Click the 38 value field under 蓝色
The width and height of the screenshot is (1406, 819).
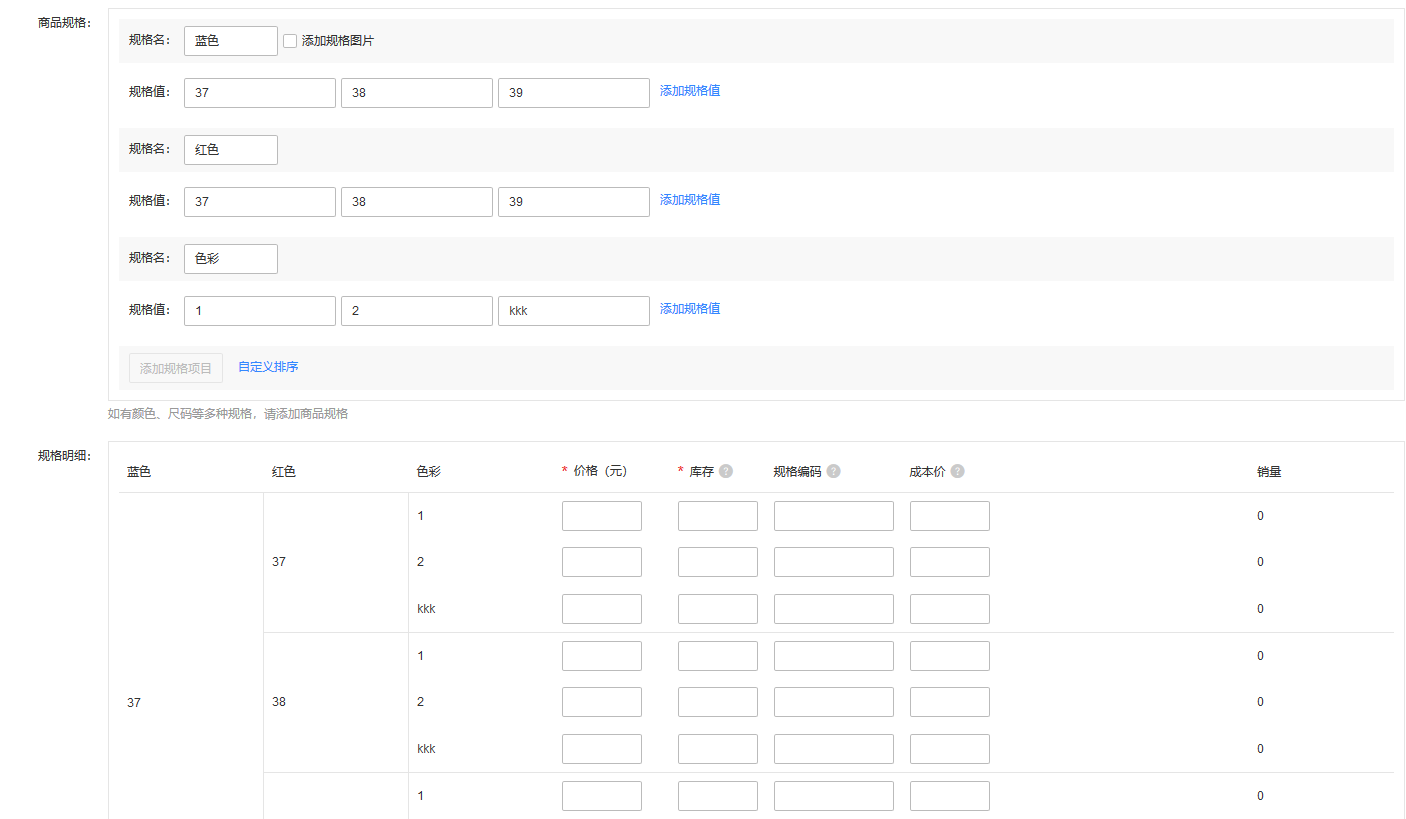tap(416, 93)
